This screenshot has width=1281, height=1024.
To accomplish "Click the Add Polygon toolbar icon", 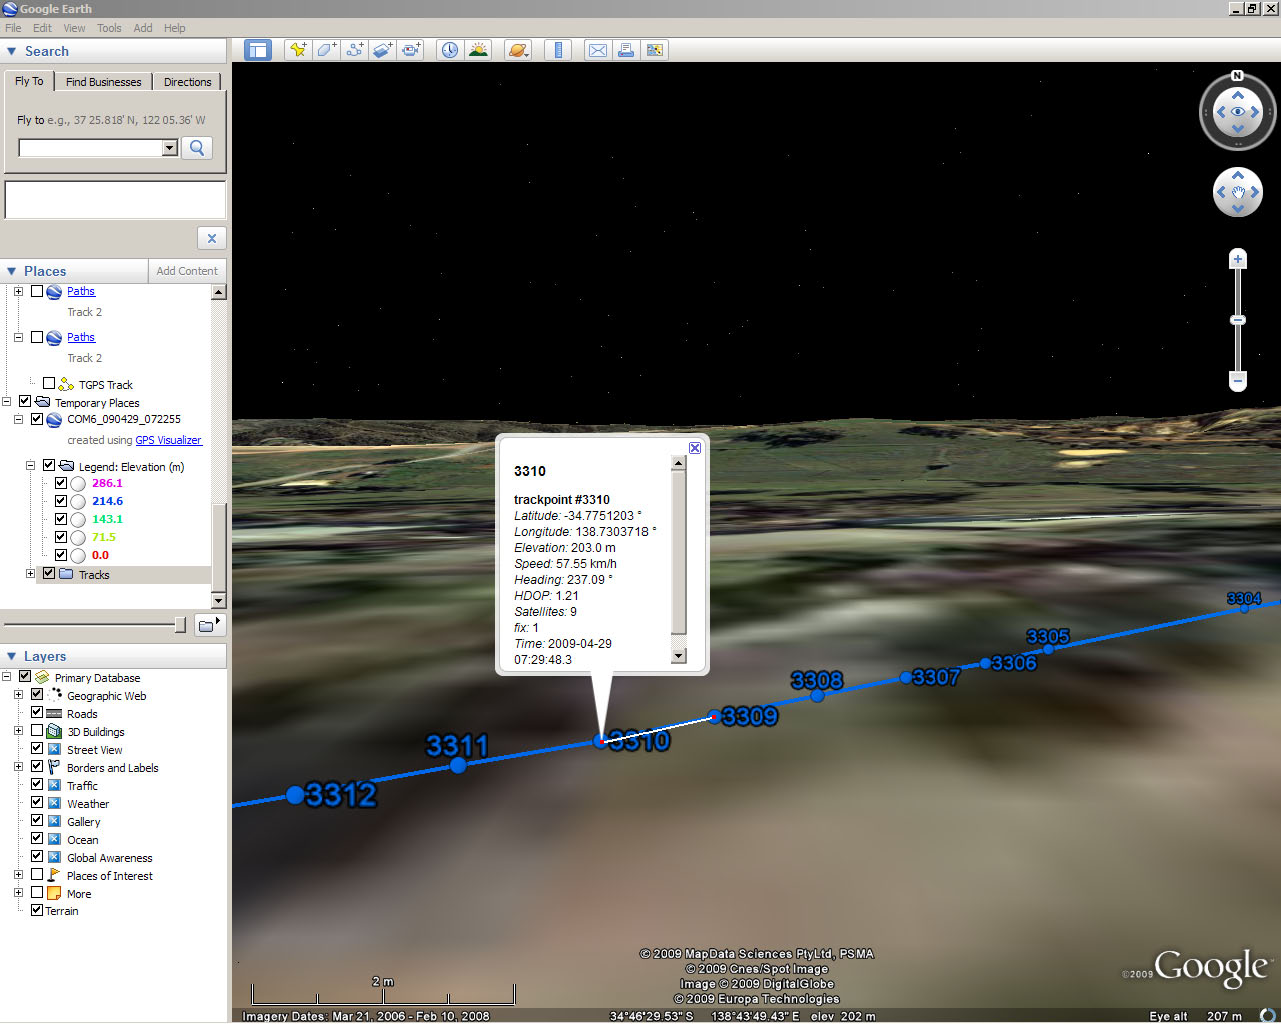I will [326, 50].
